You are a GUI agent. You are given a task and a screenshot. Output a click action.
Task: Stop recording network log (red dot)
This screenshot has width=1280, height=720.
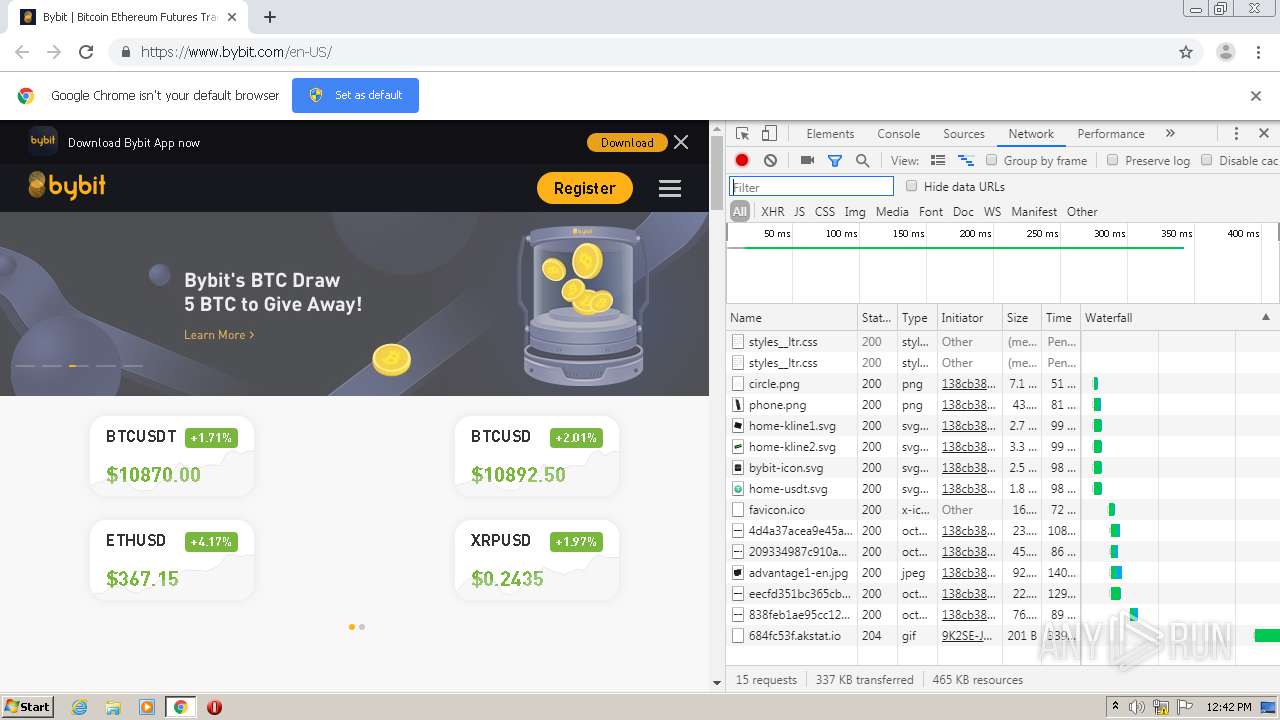[742, 160]
